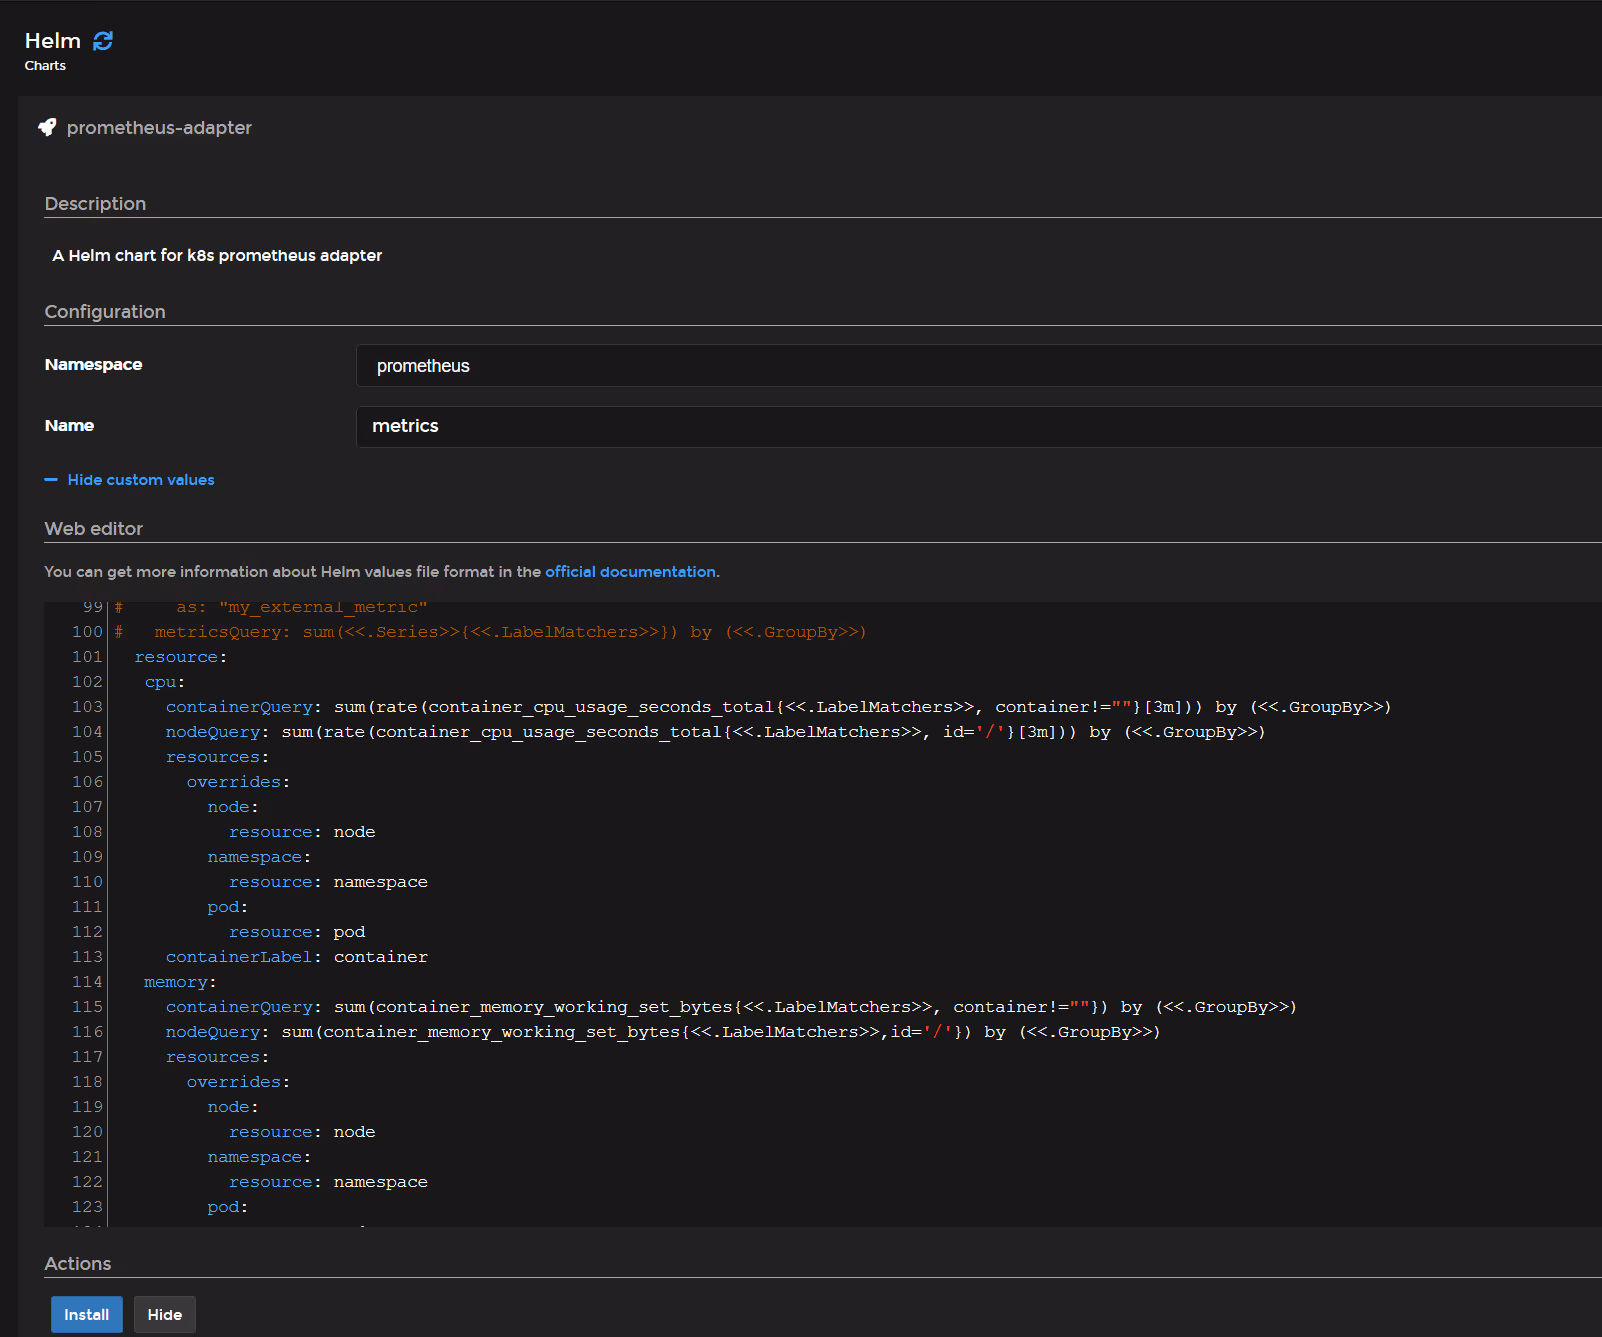Click text 'A Helm chart for k8s prometheus adapter'

click(217, 256)
